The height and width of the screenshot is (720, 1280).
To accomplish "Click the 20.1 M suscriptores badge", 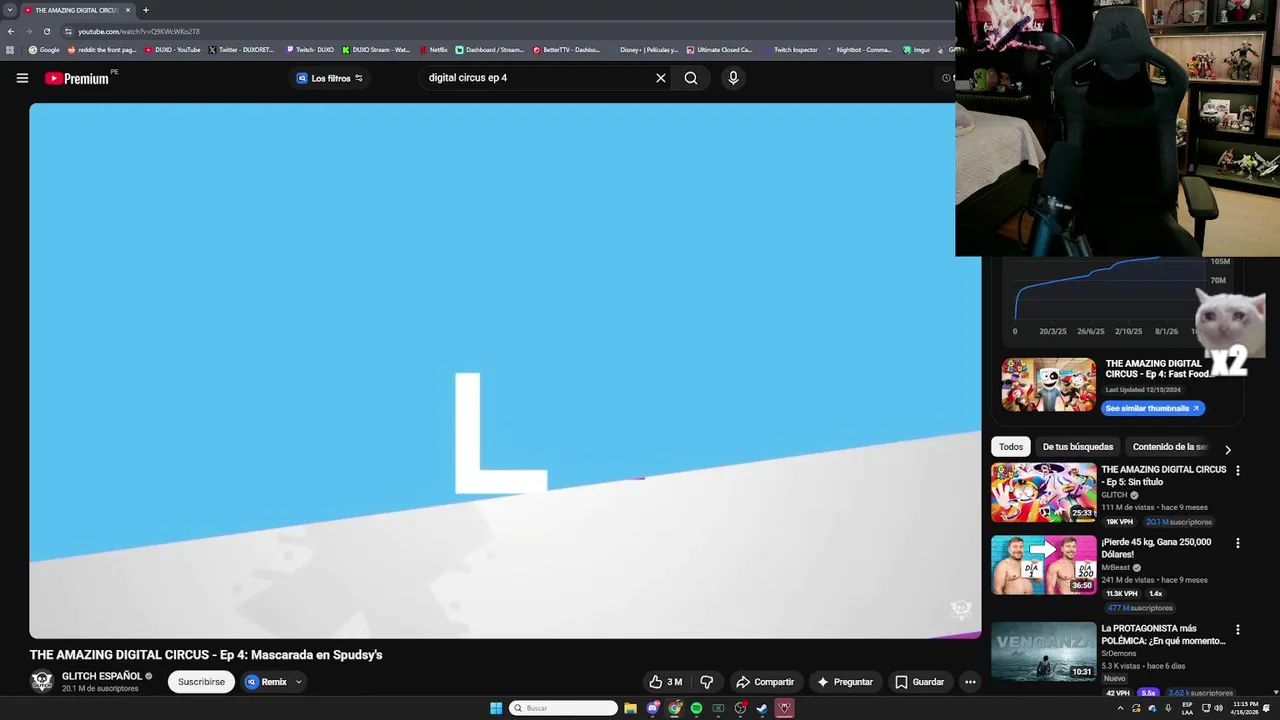I will point(1178,522).
